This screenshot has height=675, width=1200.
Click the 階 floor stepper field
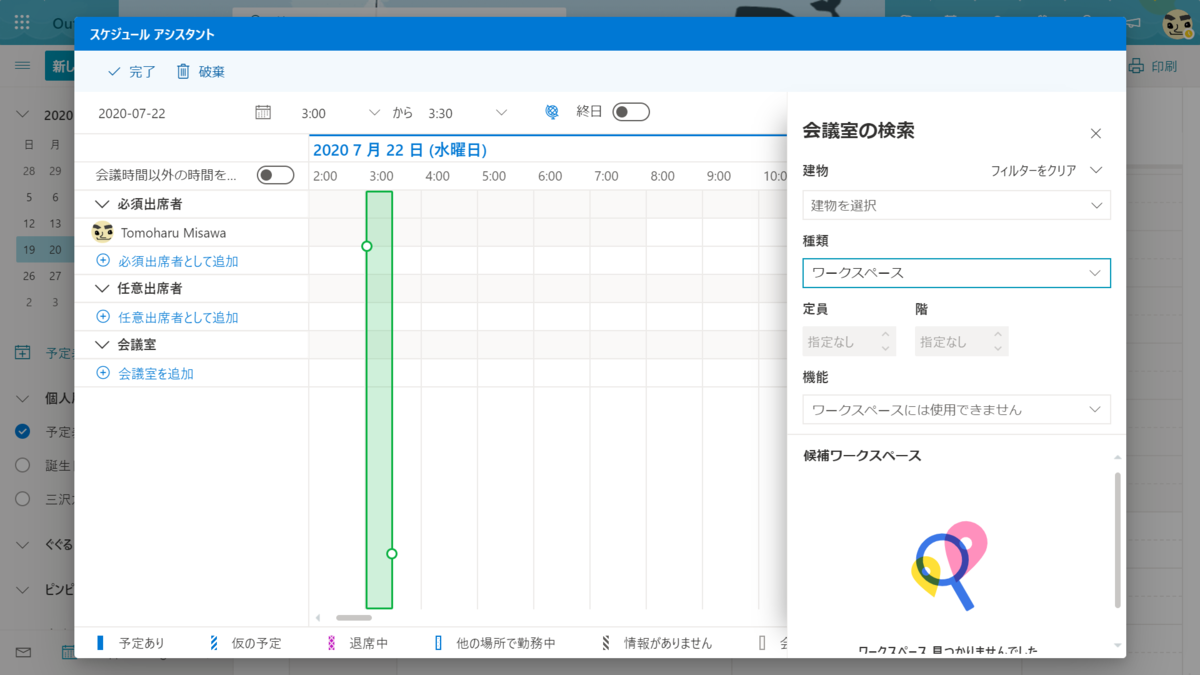click(x=961, y=341)
